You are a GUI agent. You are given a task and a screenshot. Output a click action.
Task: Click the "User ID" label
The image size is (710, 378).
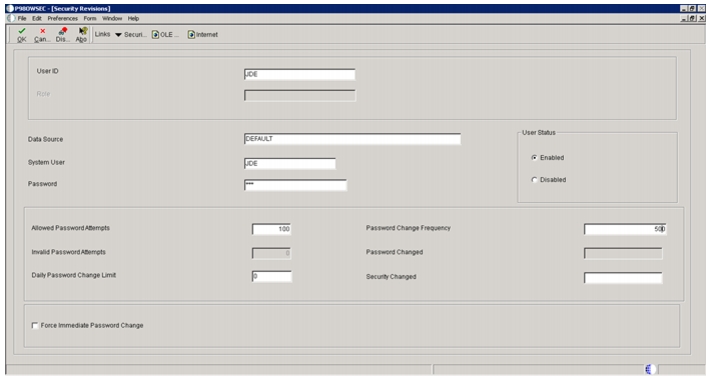48,71
